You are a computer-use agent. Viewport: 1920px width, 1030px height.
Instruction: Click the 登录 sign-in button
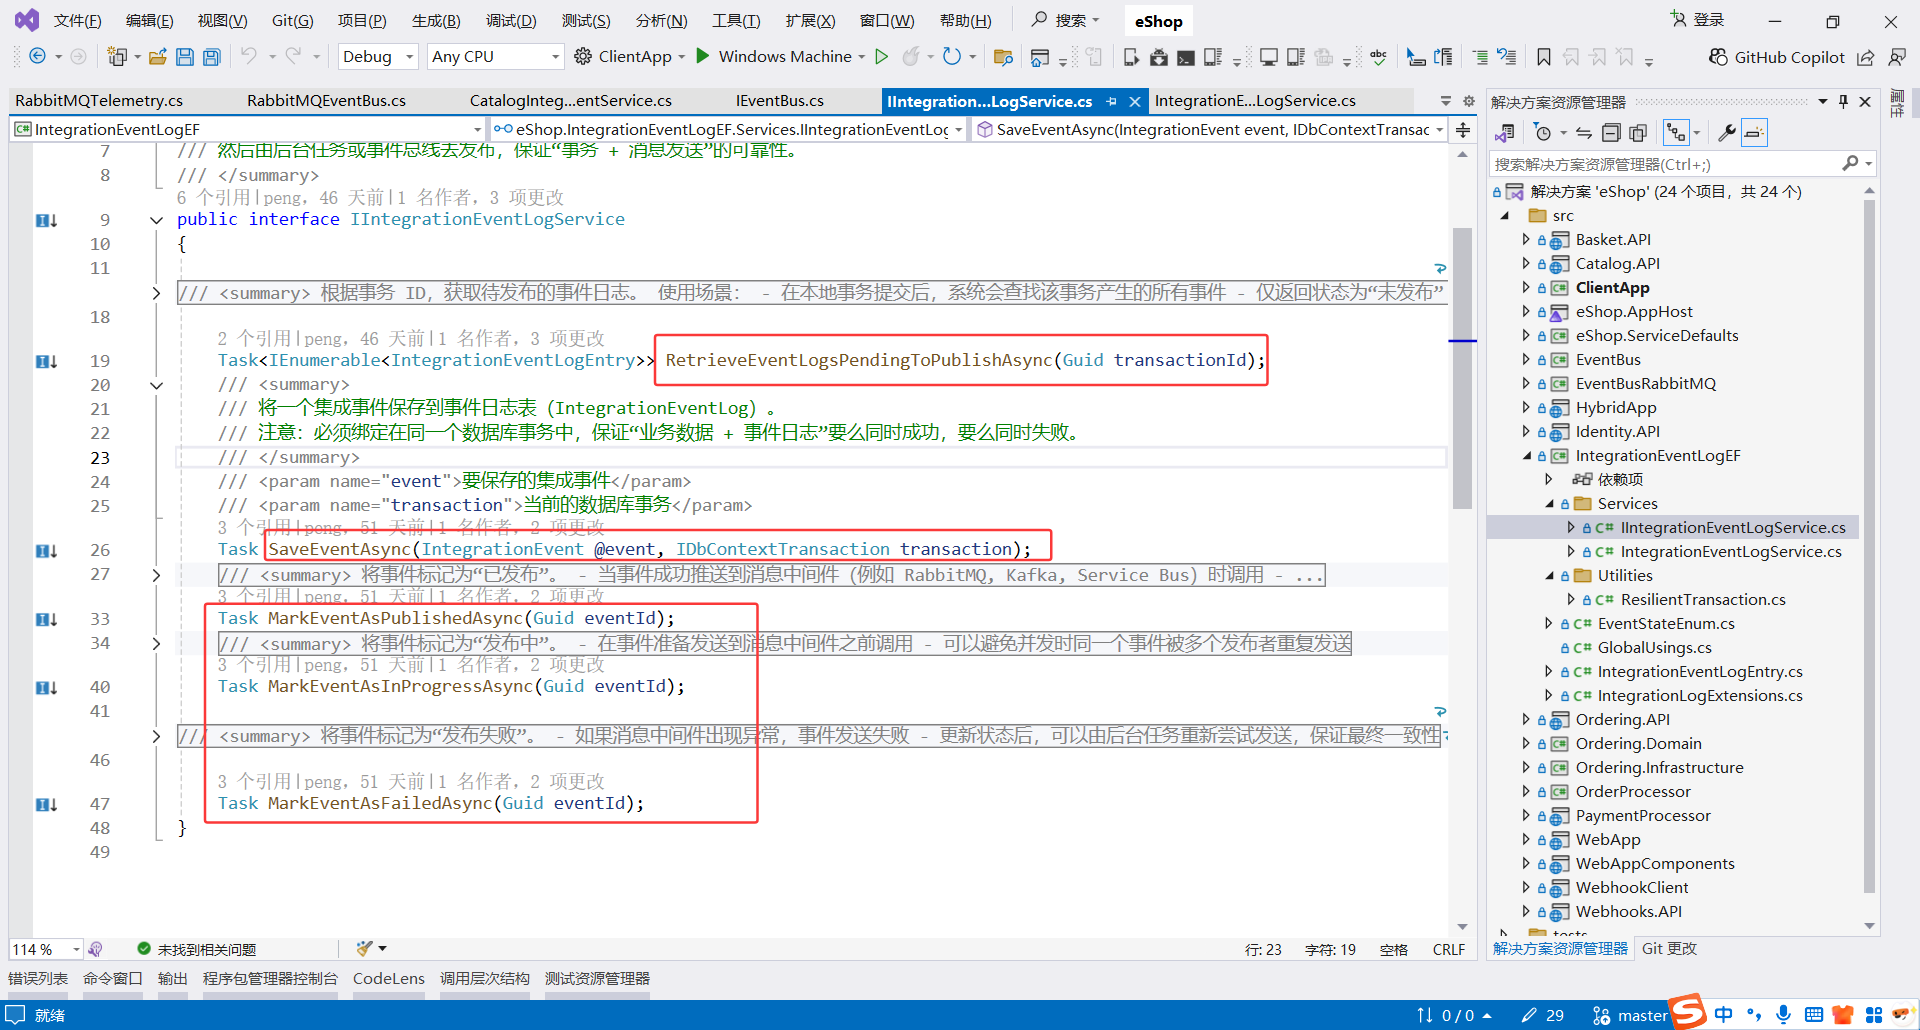[1697, 20]
